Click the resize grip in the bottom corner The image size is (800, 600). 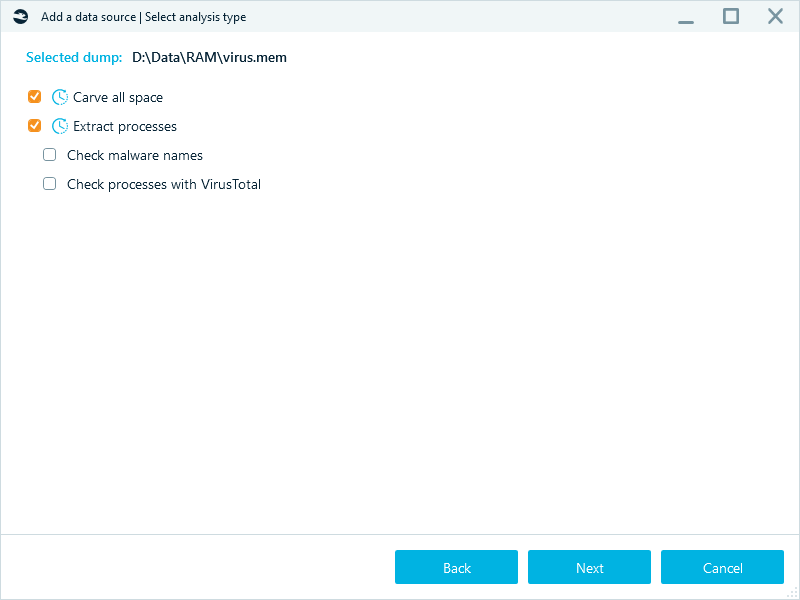pyautogui.click(x=793, y=593)
